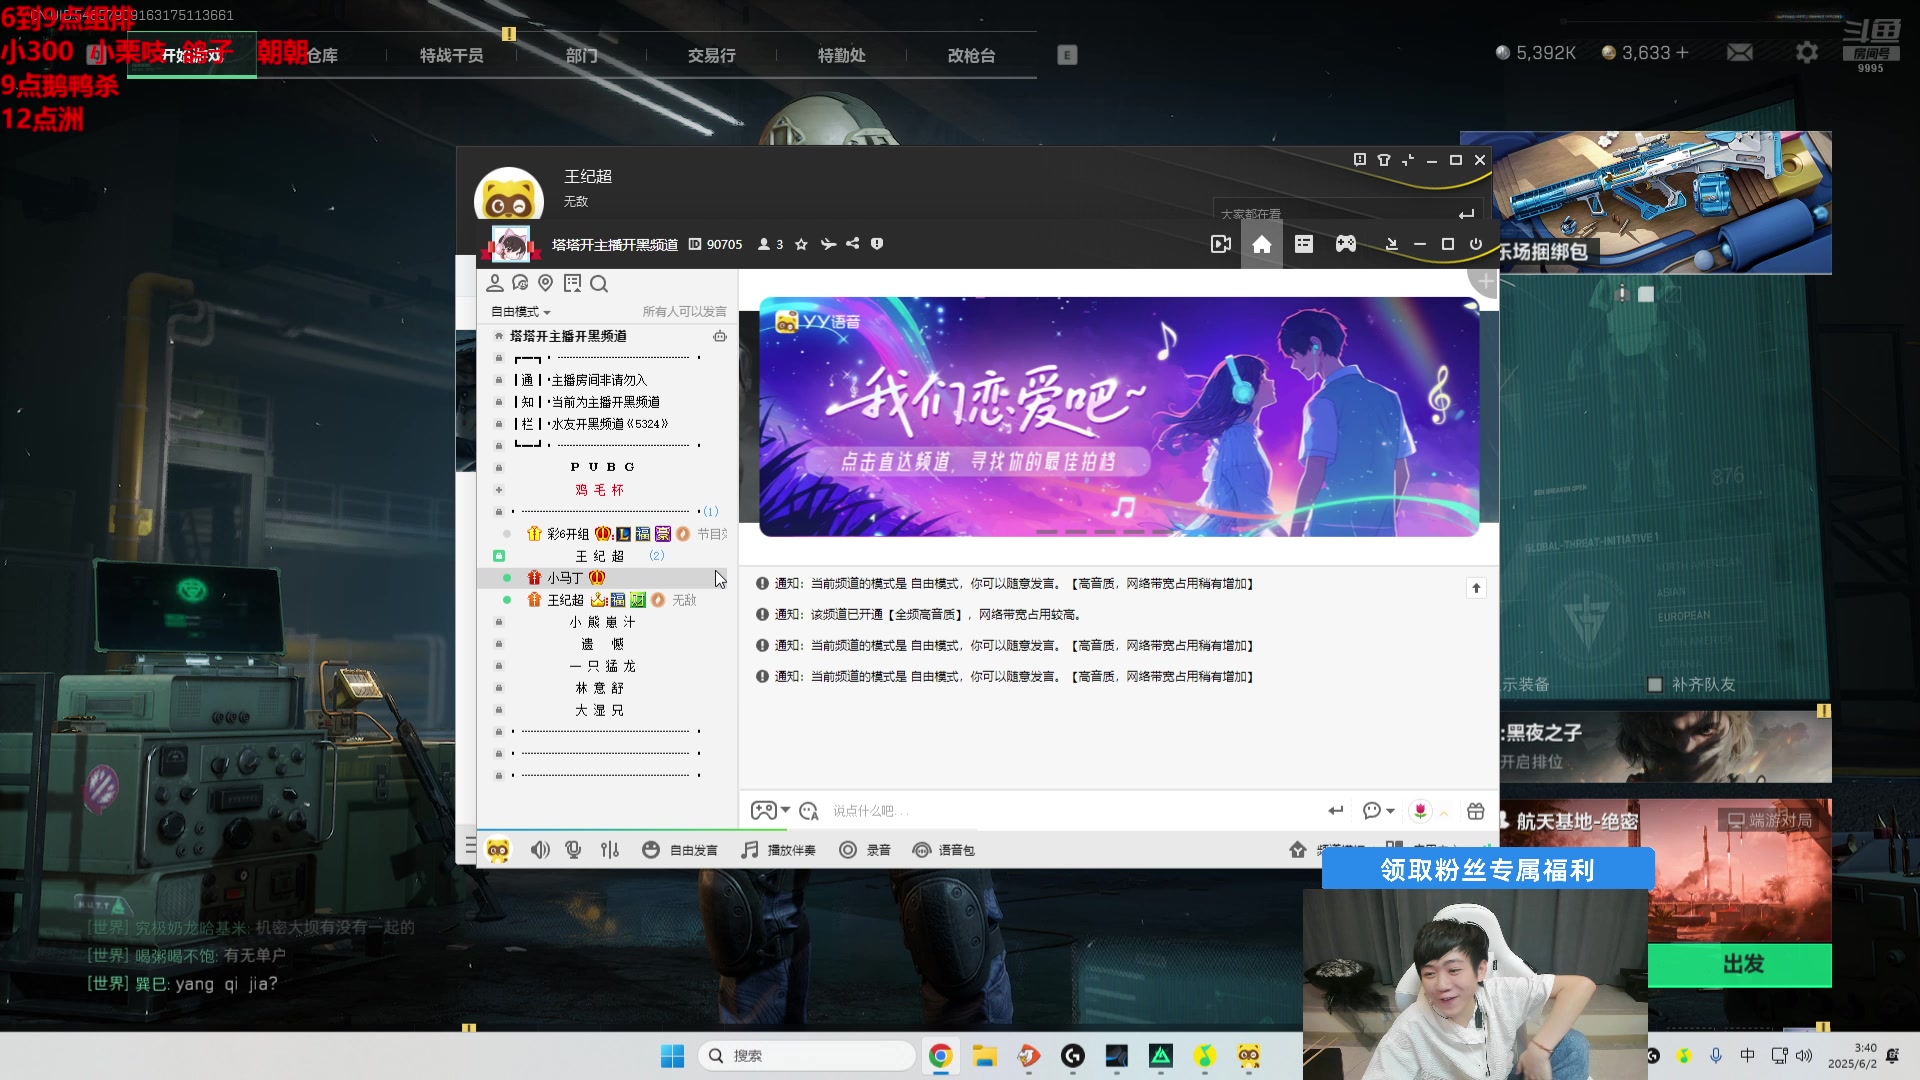The image size is (1920, 1080).
Task: Open the 大湿兄 sub-channel
Action: [607, 710]
